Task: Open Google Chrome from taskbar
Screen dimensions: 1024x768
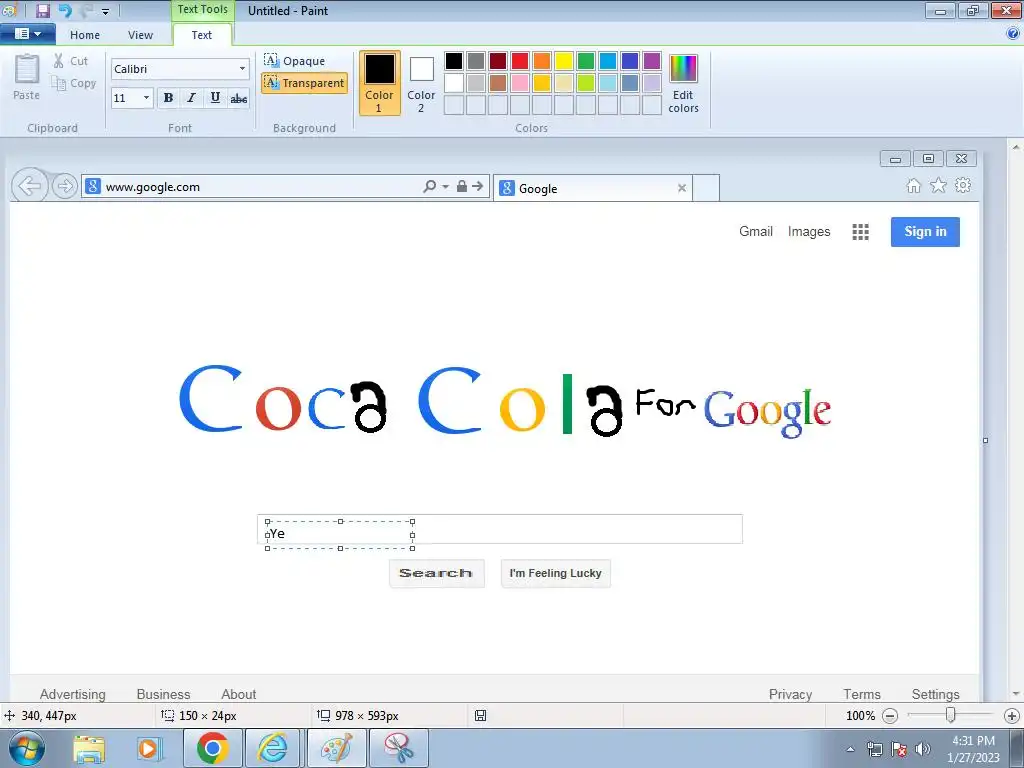Action: tap(212, 748)
